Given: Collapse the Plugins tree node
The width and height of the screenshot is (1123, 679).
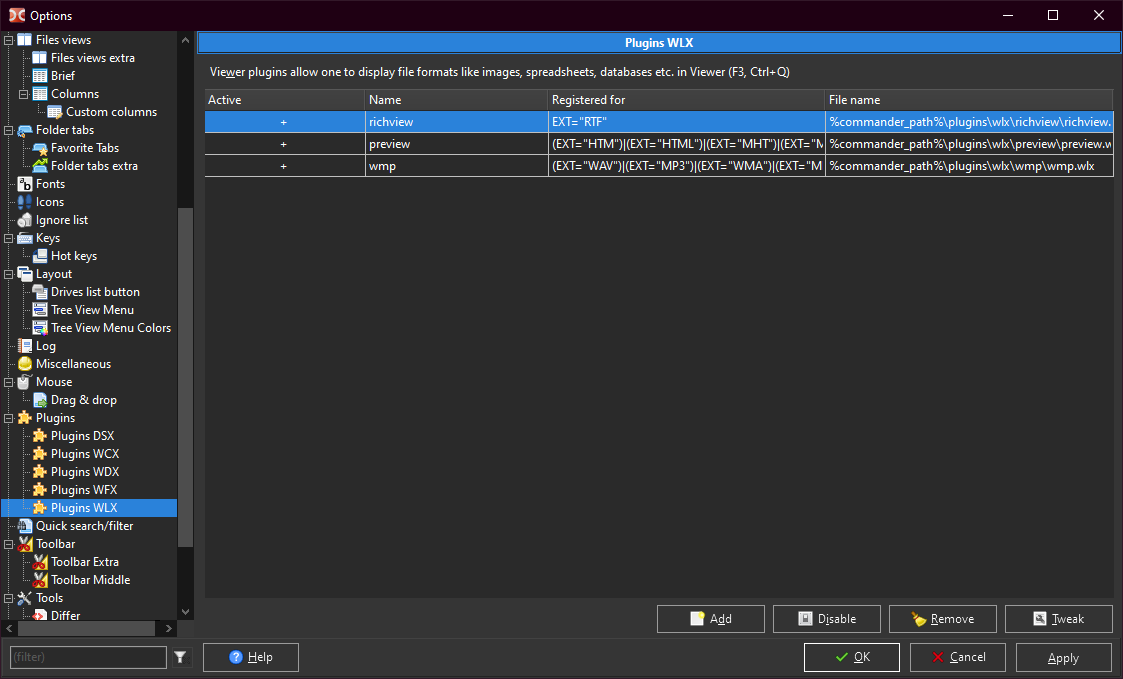Looking at the screenshot, I should 9,418.
